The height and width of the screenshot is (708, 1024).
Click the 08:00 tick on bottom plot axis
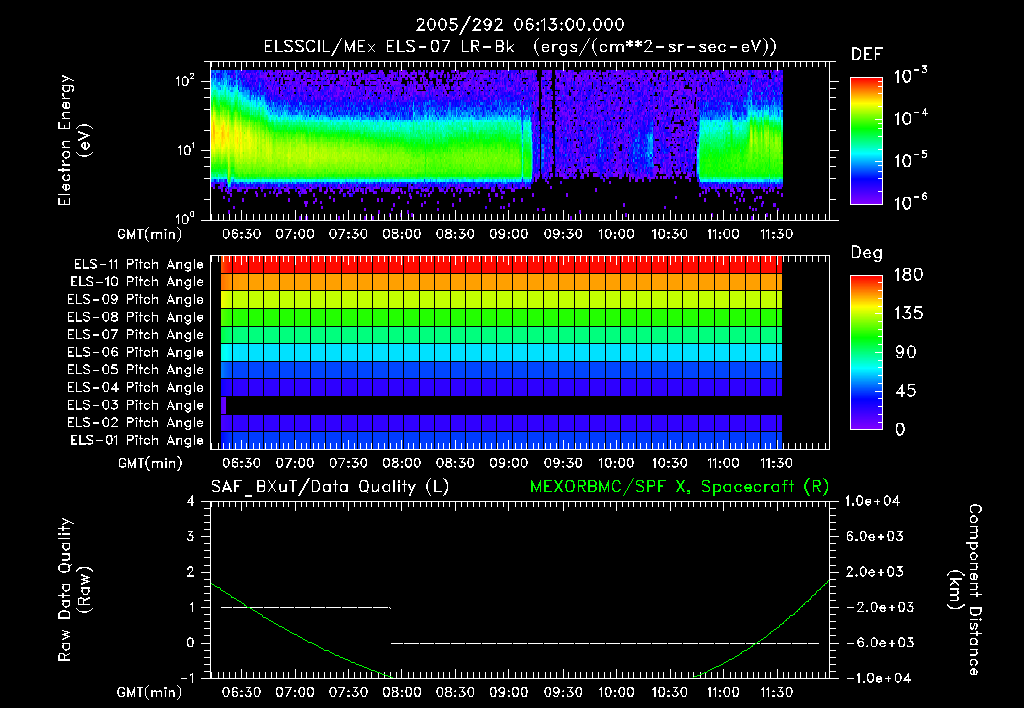click(401, 692)
